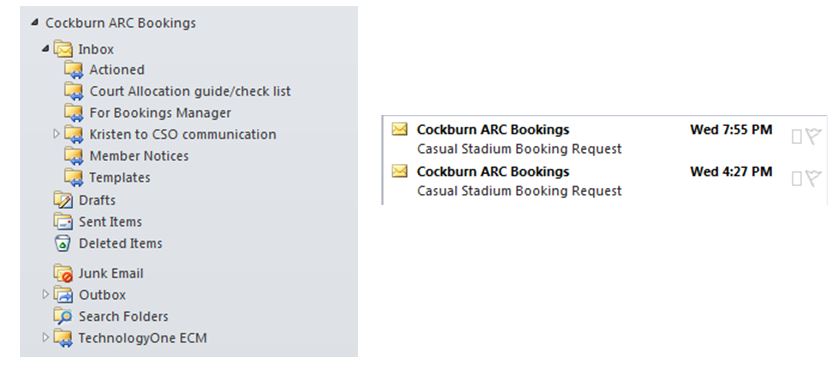Click the Actioned folder icon
Screen dimensions: 837x368
tap(74, 70)
